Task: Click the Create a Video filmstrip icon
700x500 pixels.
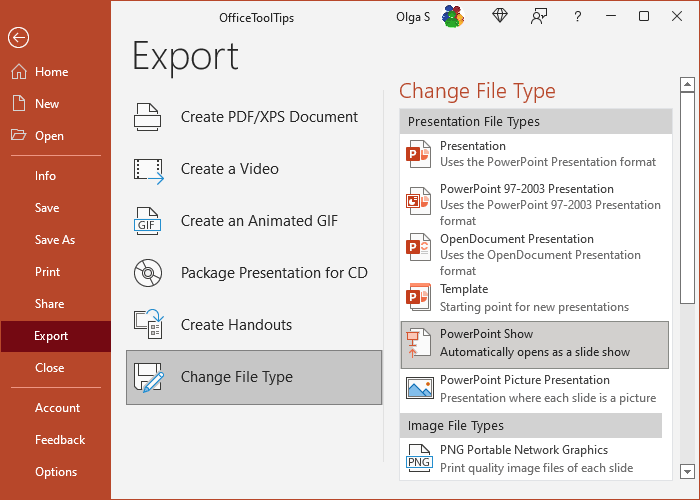Action: click(149, 171)
